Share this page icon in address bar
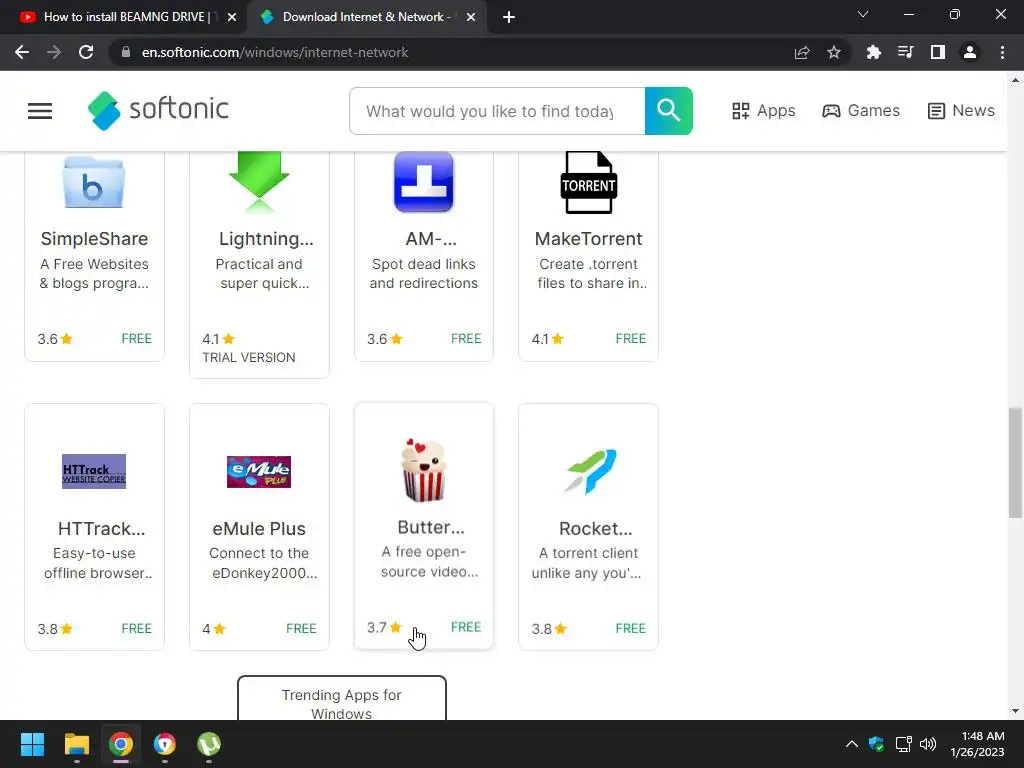Viewport: 1024px width, 768px height. pos(802,52)
